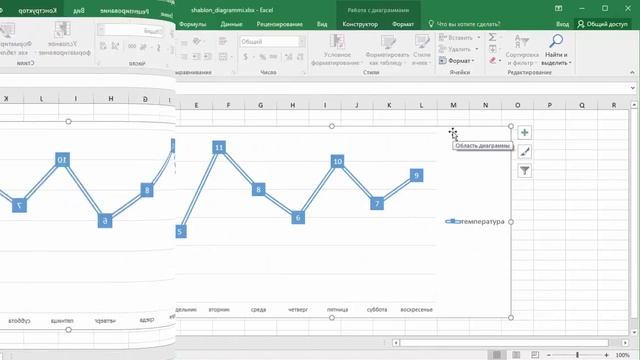Switch to the Данные tab
640x360 pixels.
[x=231, y=24]
